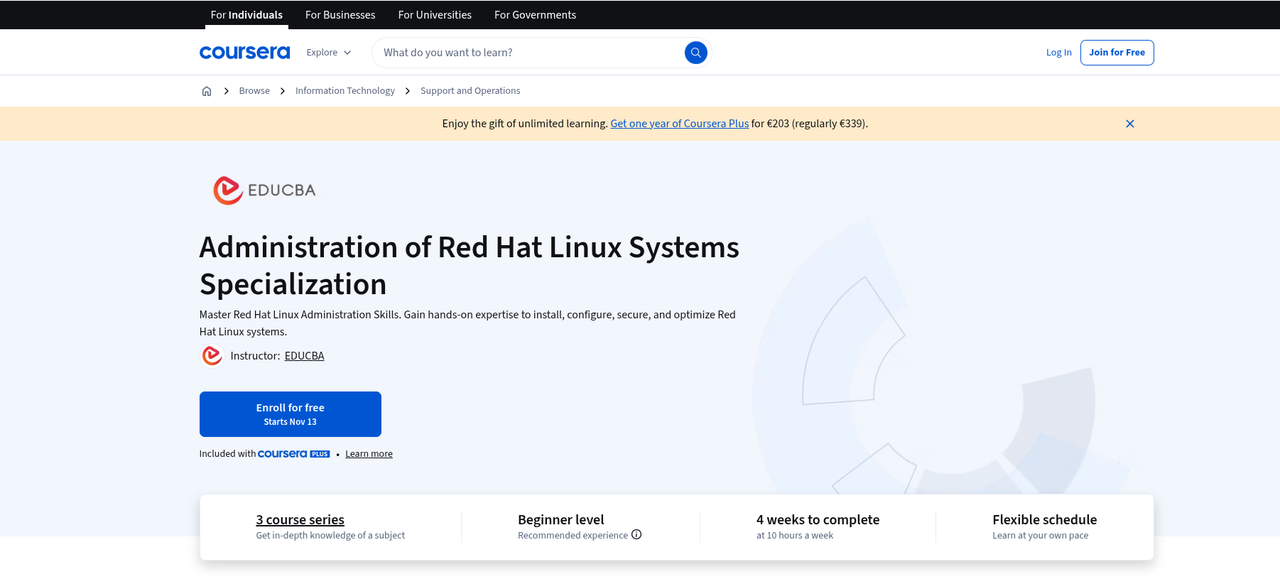Click the blue search magnifier button
This screenshot has height=577, width=1280.
coord(696,52)
